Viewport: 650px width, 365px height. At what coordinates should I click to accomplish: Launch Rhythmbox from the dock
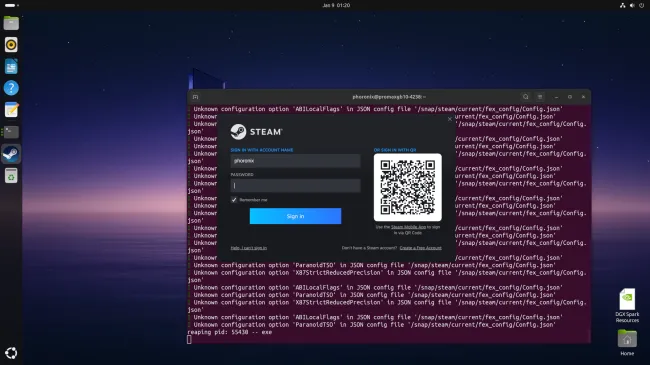pos(11,45)
